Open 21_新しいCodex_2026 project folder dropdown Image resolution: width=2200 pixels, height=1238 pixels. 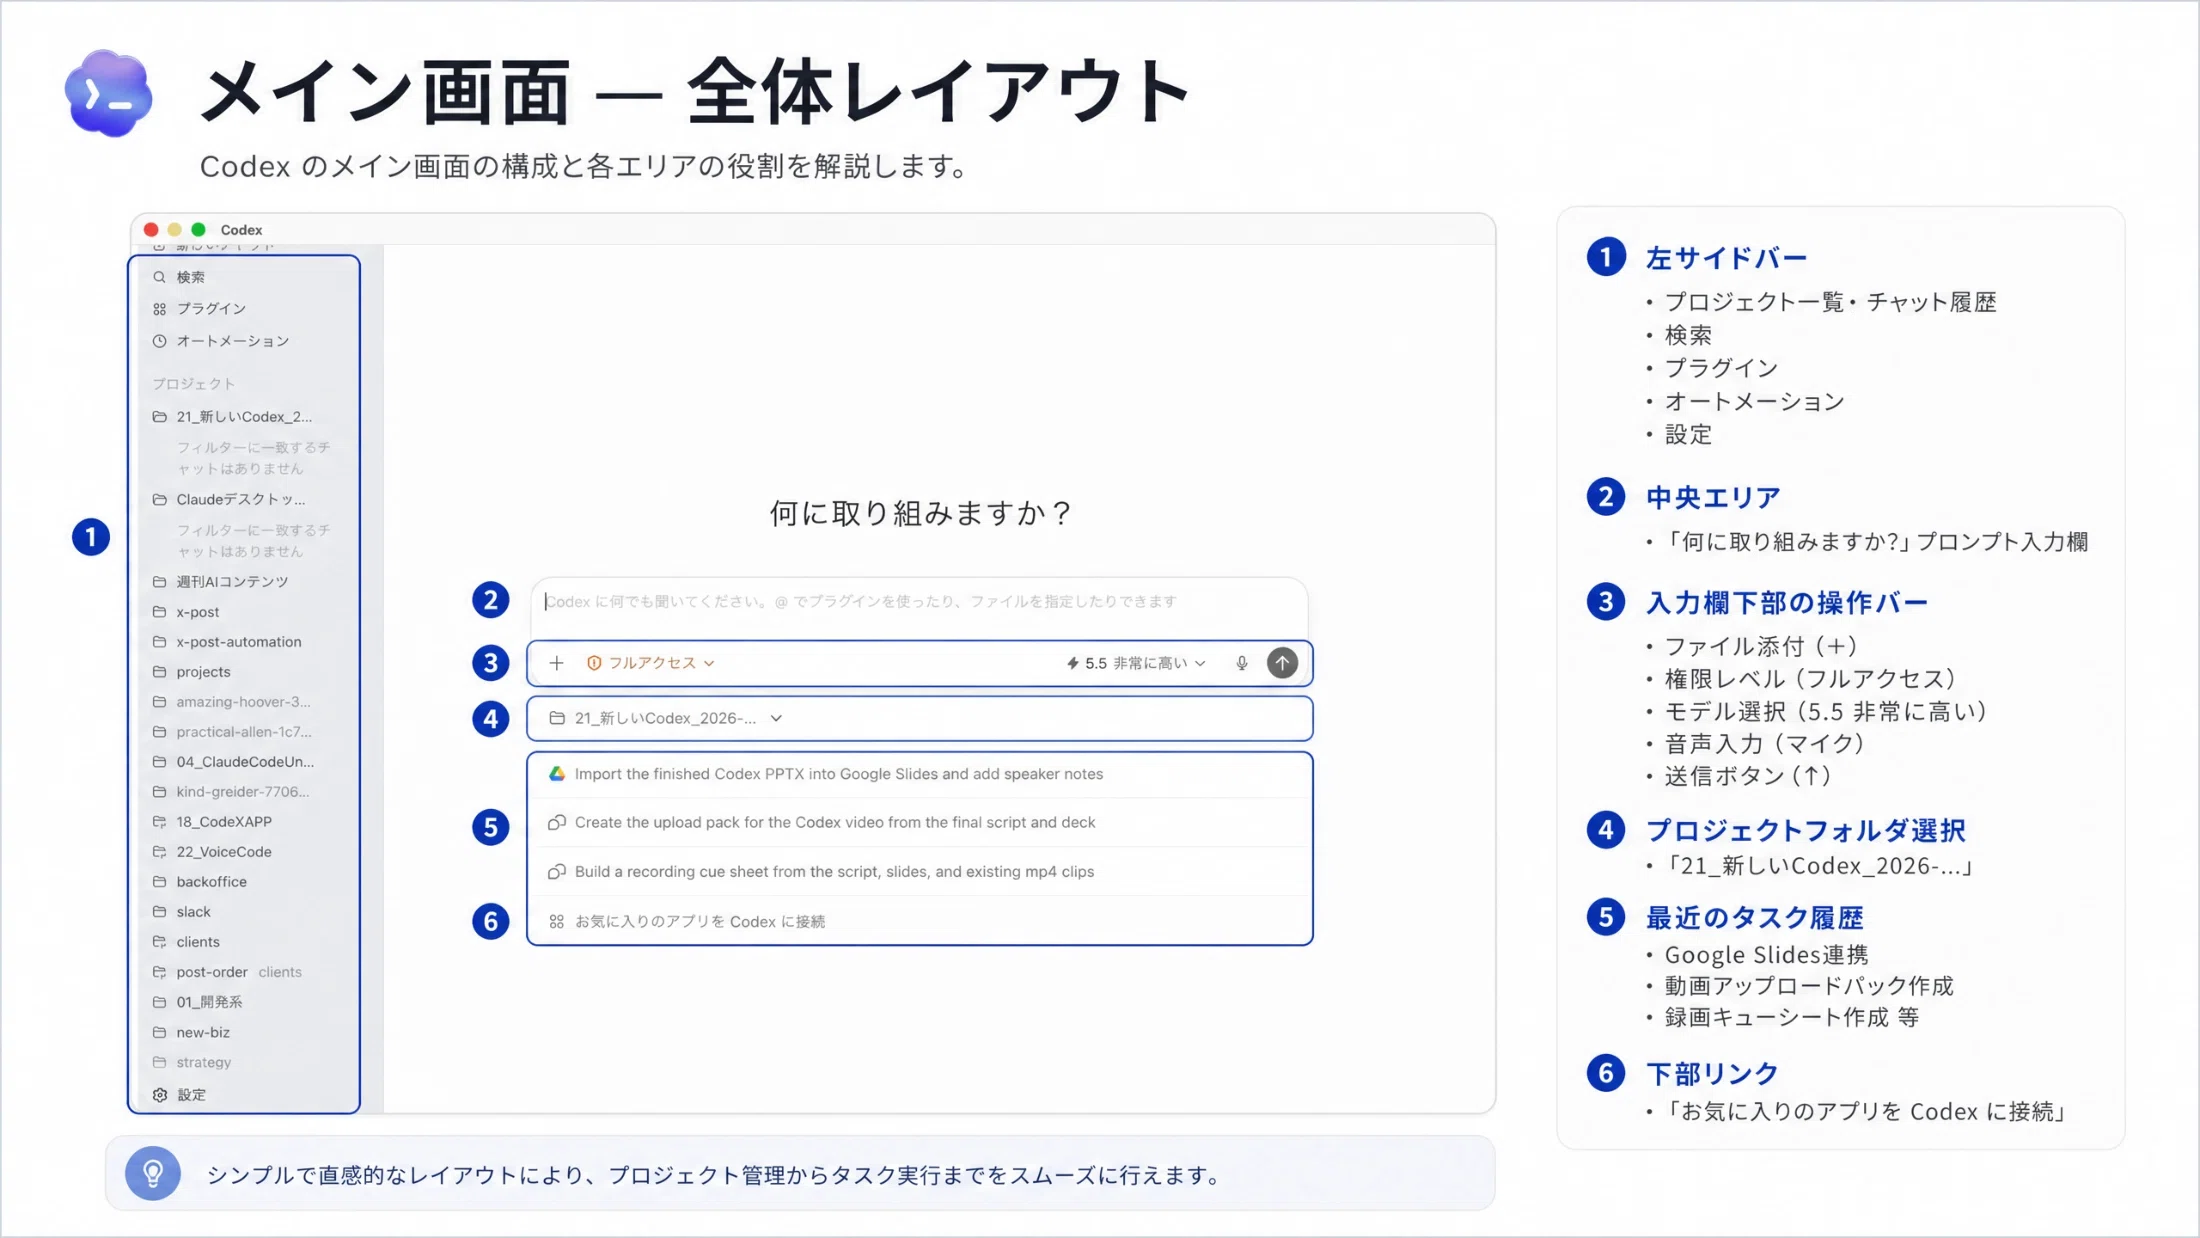click(667, 718)
